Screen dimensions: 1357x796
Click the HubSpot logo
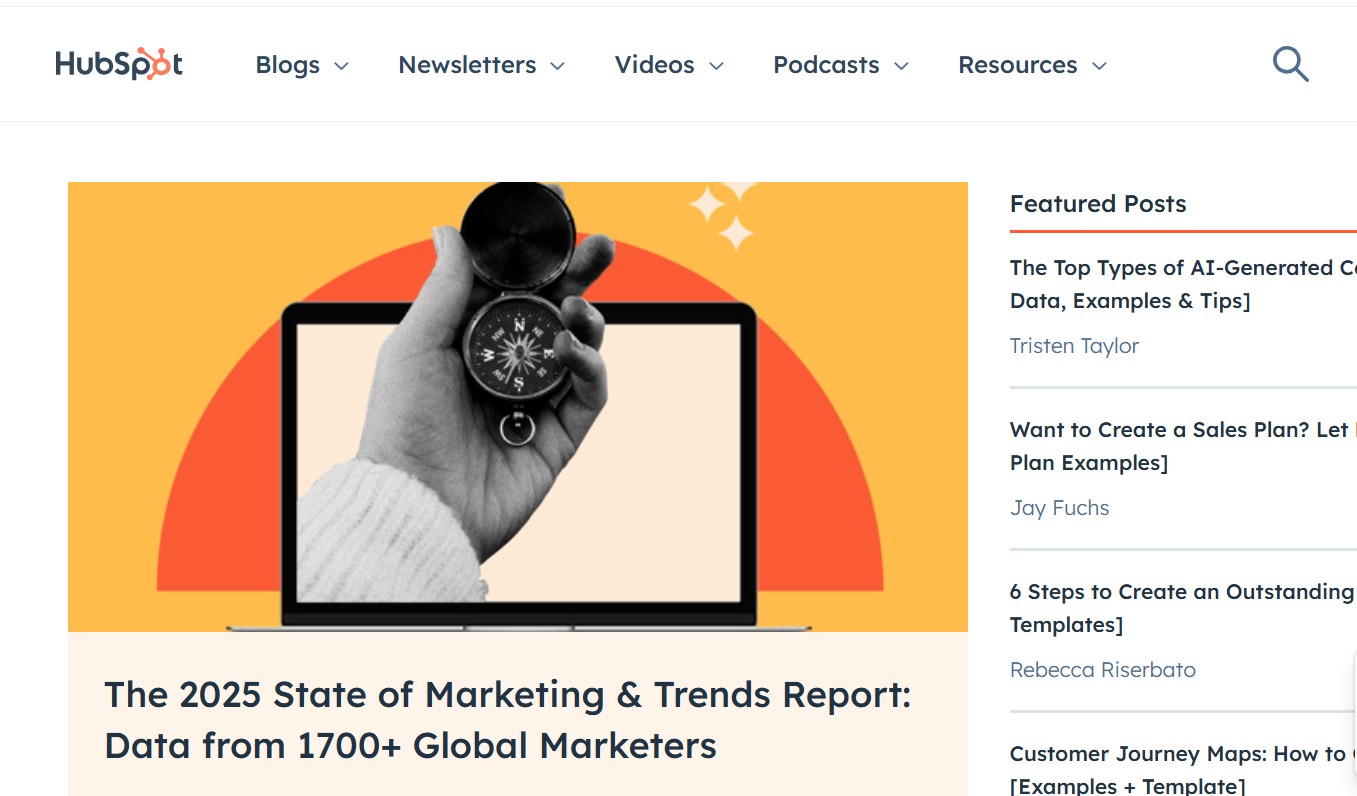119,64
